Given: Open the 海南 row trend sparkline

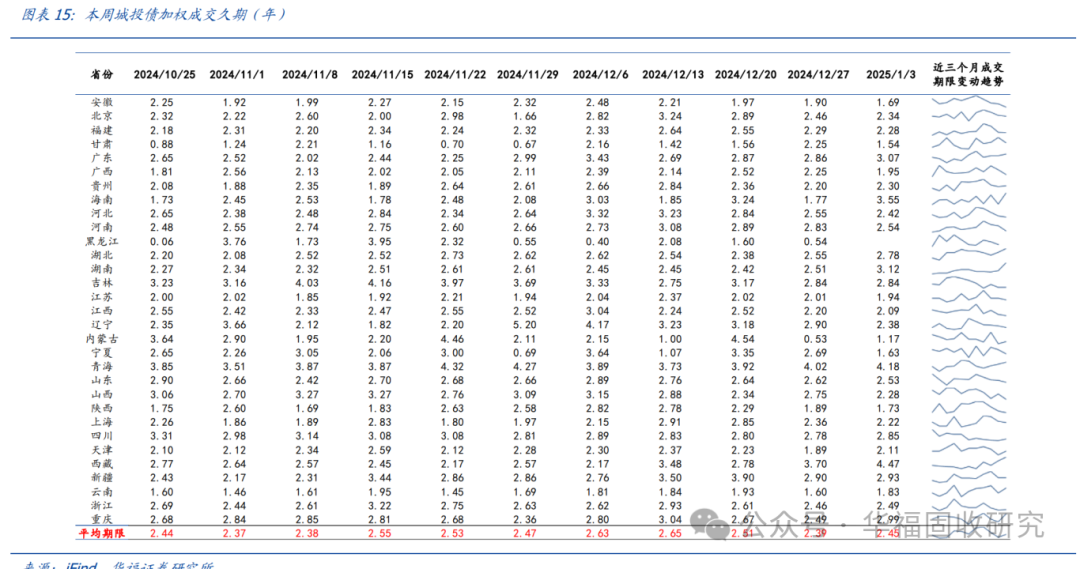Looking at the screenshot, I should pyautogui.click(x=968, y=200).
